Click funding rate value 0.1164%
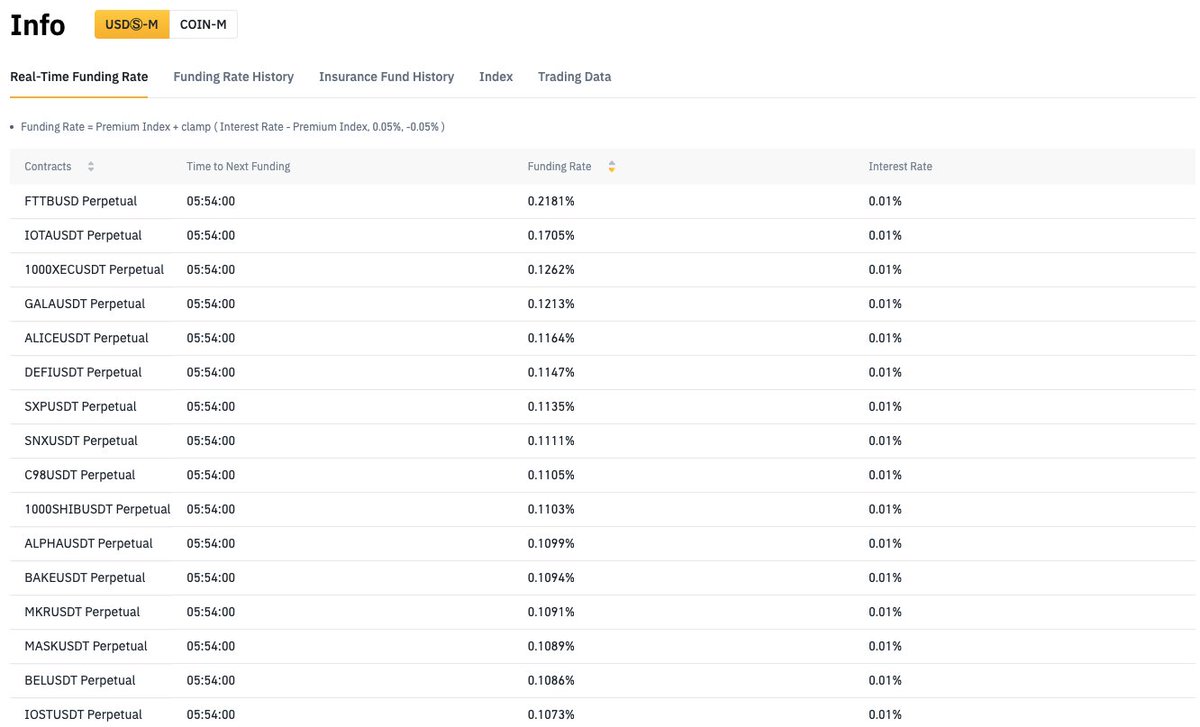The image size is (1200, 727). click(x=551, y=338)
